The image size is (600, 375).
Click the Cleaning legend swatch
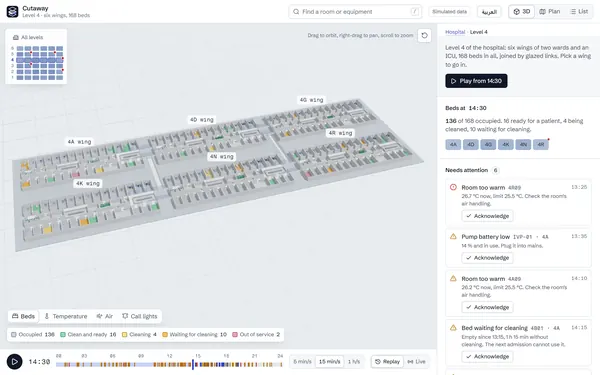(x=124, y=334)
